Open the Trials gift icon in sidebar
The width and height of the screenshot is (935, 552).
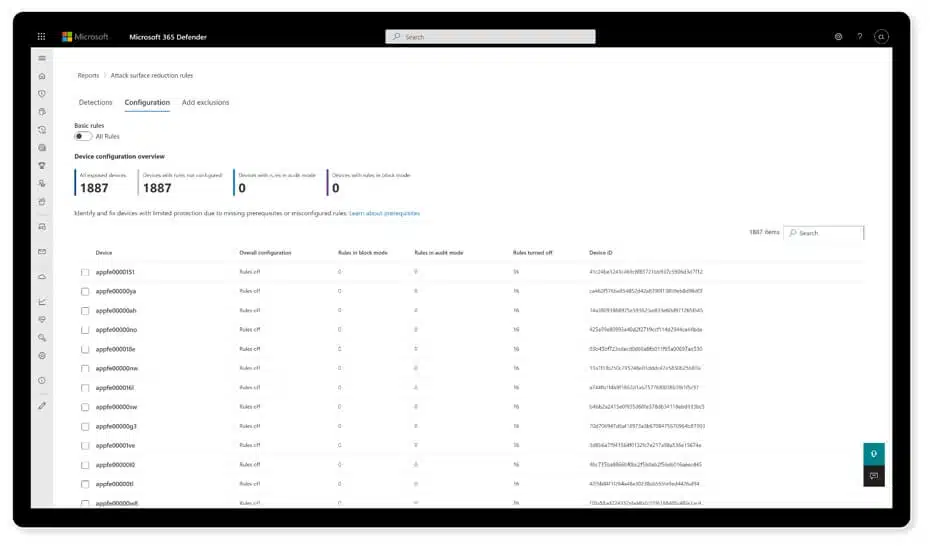click(42, 202)
